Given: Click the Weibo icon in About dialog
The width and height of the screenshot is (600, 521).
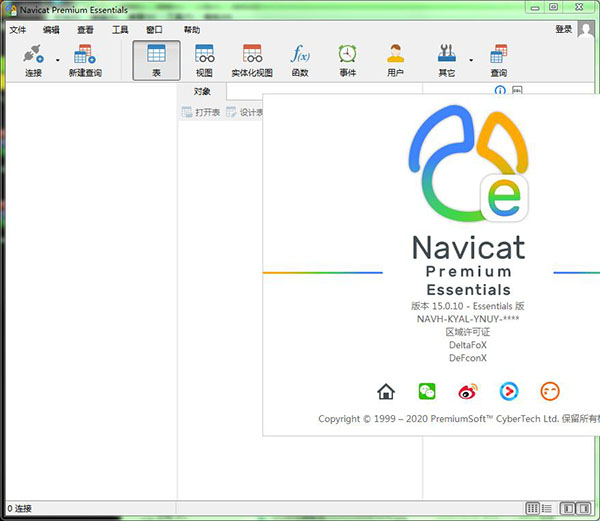Looking at the screenshot, I should (468, 391).
